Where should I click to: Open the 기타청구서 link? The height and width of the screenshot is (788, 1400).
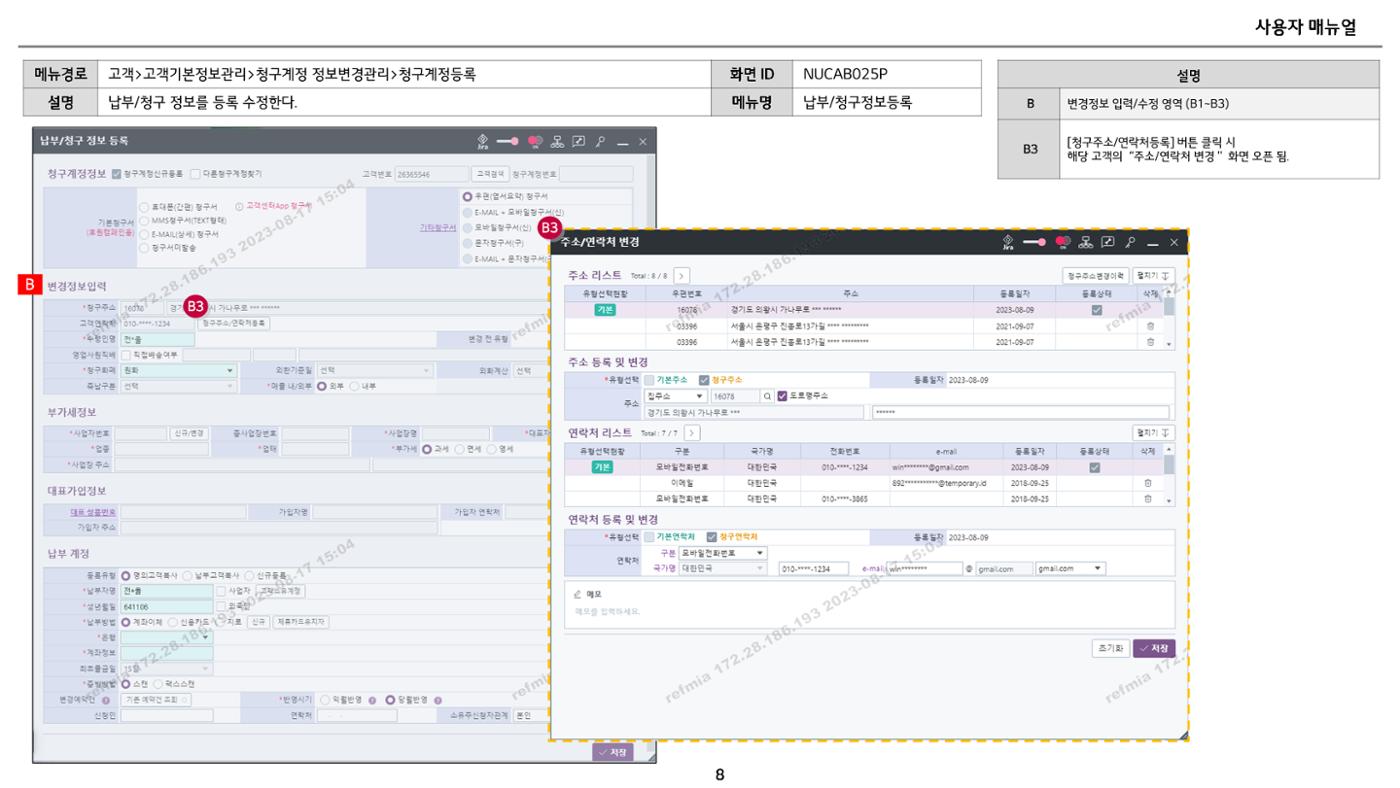point(438,228)
